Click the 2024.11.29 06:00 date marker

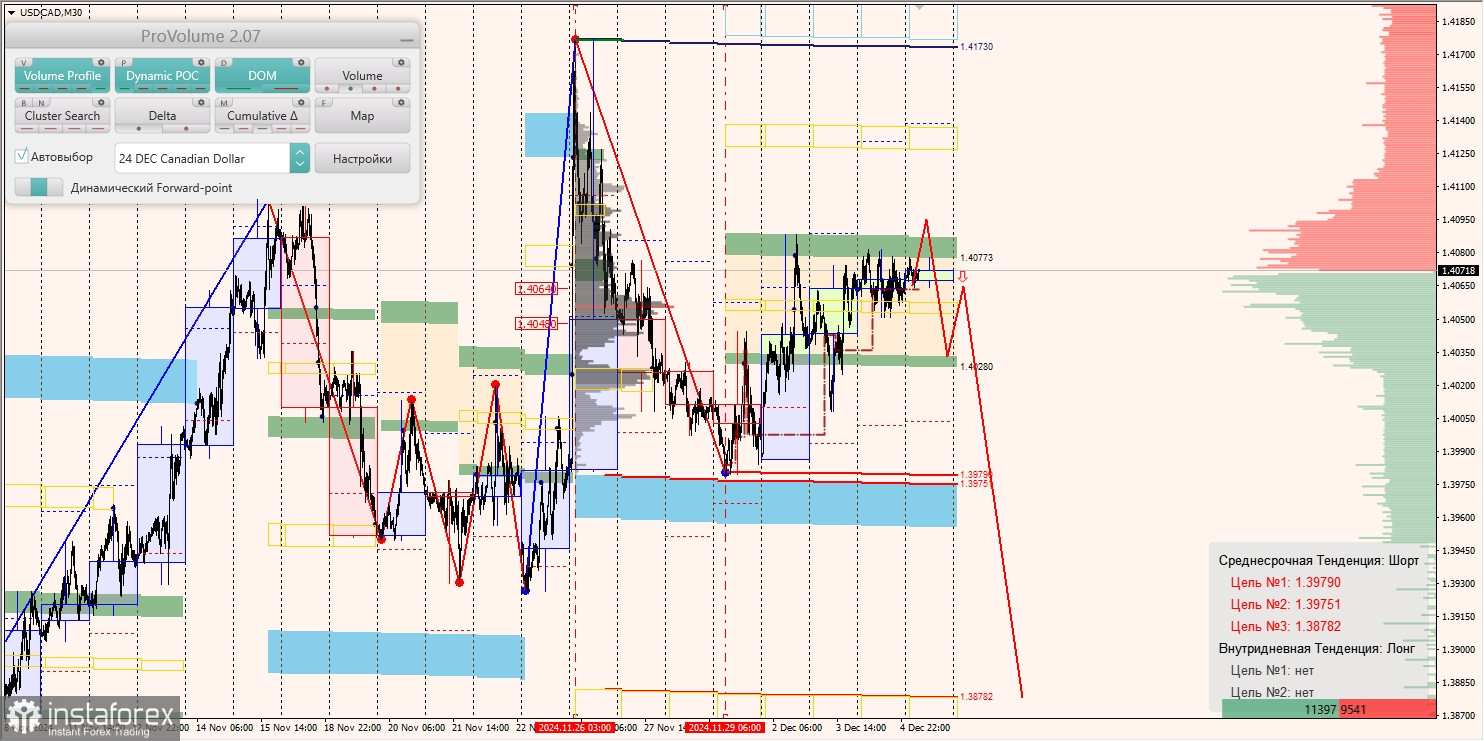725,727
